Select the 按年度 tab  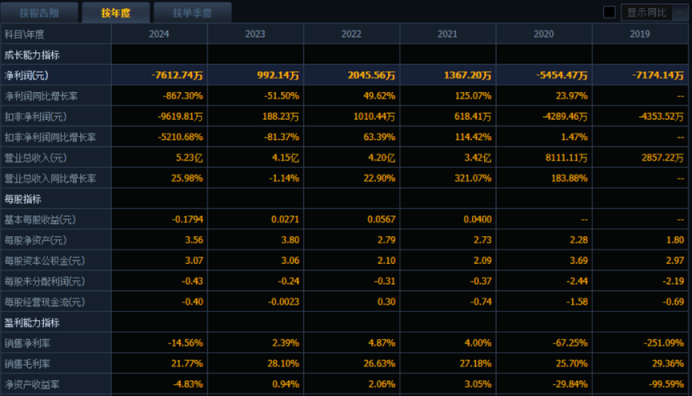click(116, 13)
